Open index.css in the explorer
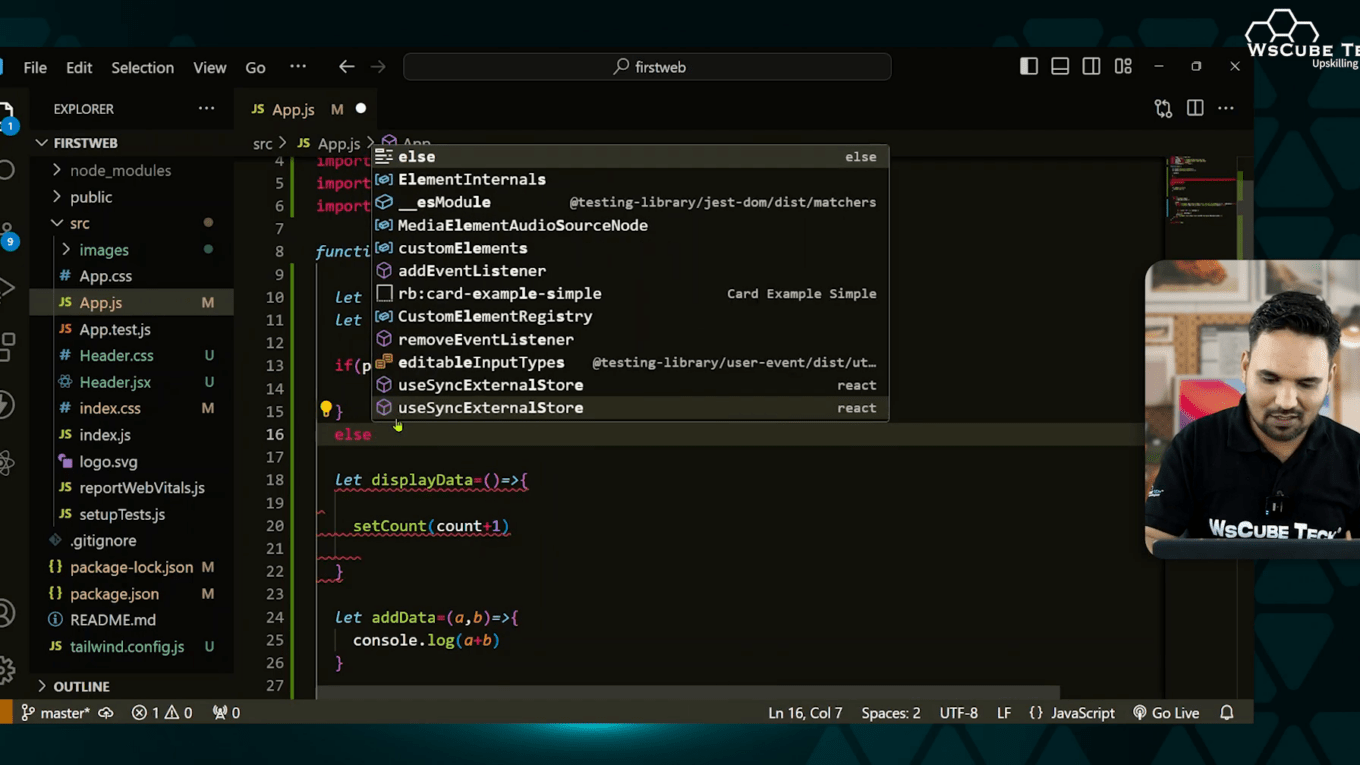Image resolution: width=1360 pixels, height=765 pixels. 110,409
